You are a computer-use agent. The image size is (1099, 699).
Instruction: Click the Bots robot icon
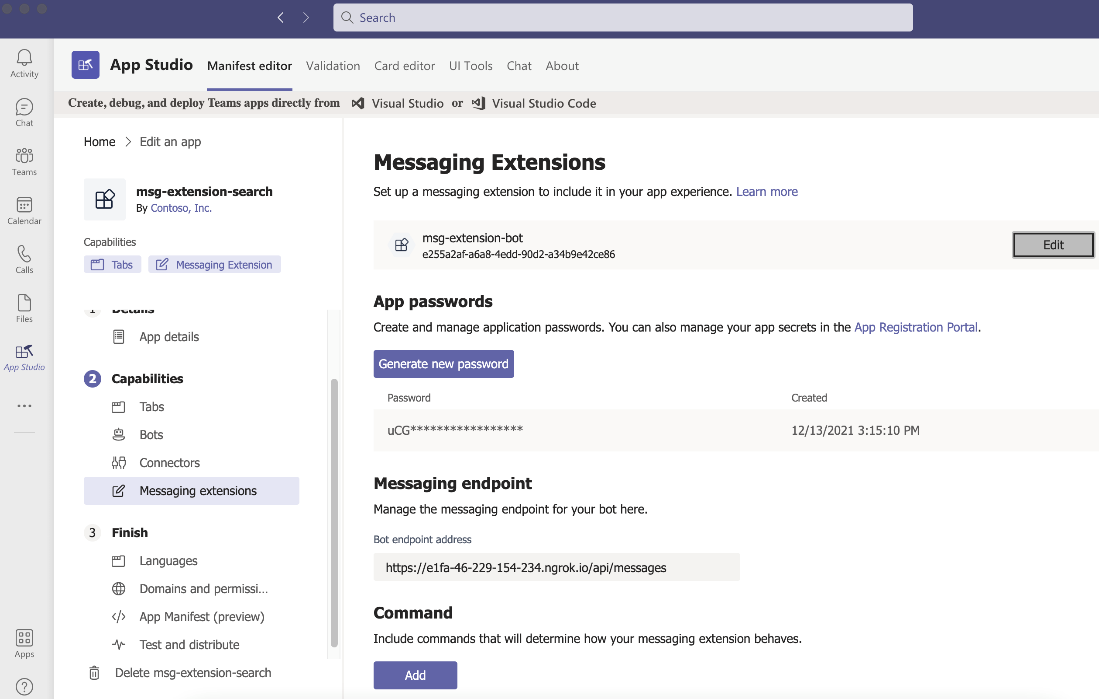(118, 435)
